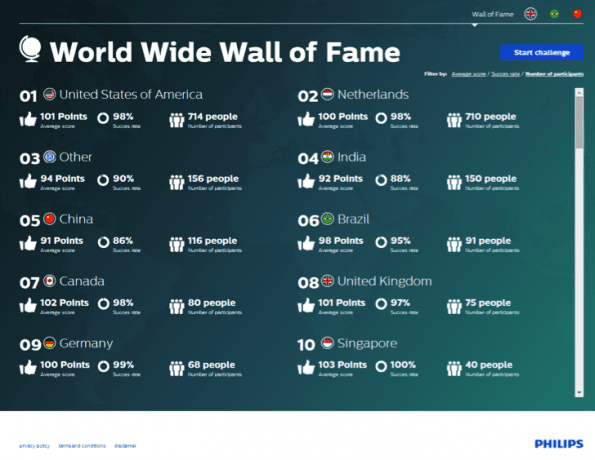Click the scrollbar up arrow
Image resolution: width=595 pixels, height=460 pixels.
coord(579,92)
